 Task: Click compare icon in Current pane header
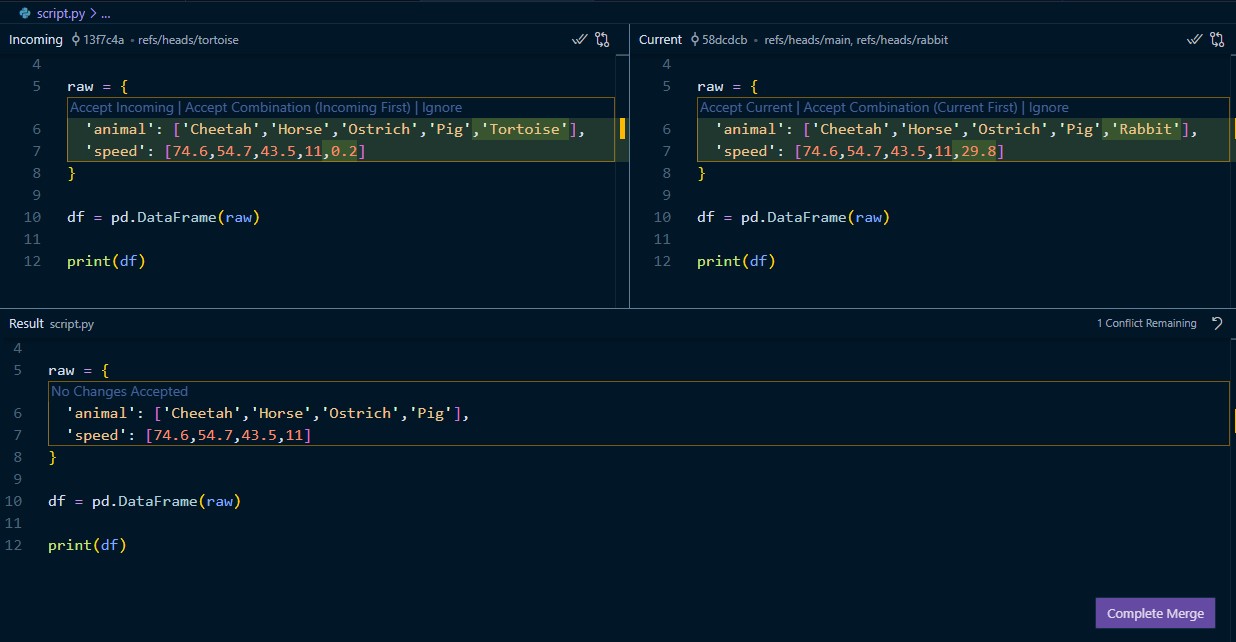[1217, 40]
